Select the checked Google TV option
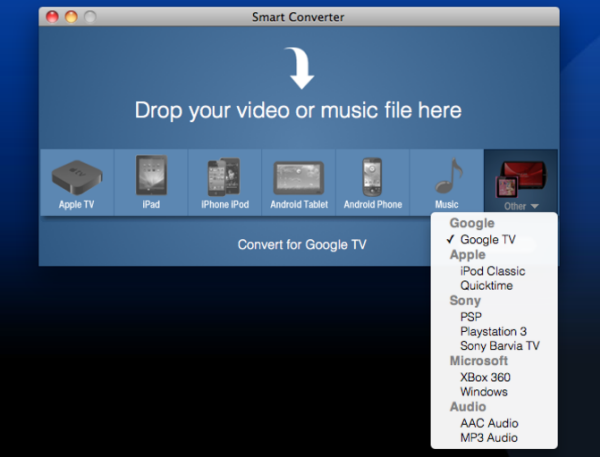Screen dimensions: 600x457 coord(488,240)
